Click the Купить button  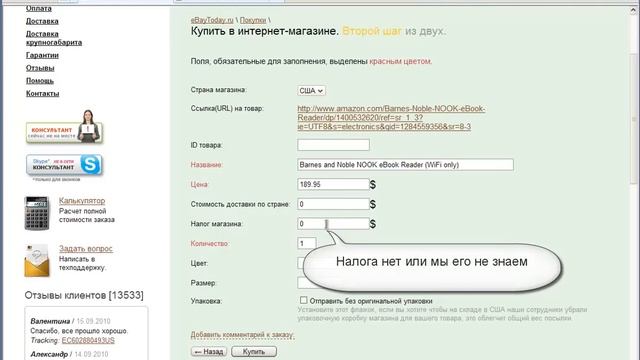click(254, 351)
